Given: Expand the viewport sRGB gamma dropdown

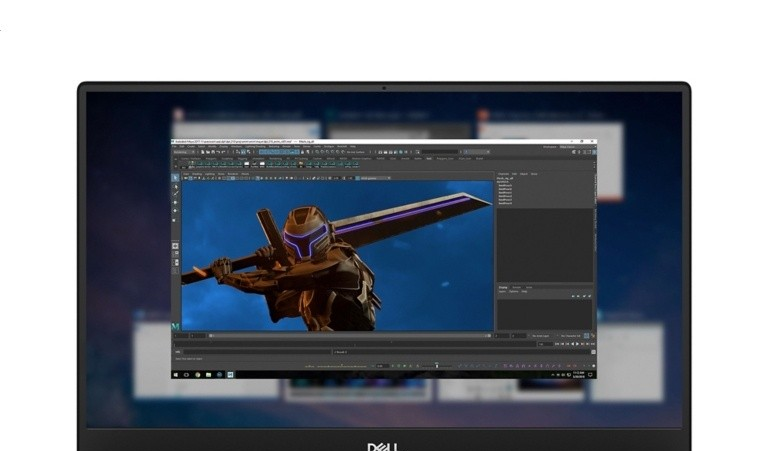Looking at the screenshot, I should [375, 178].
